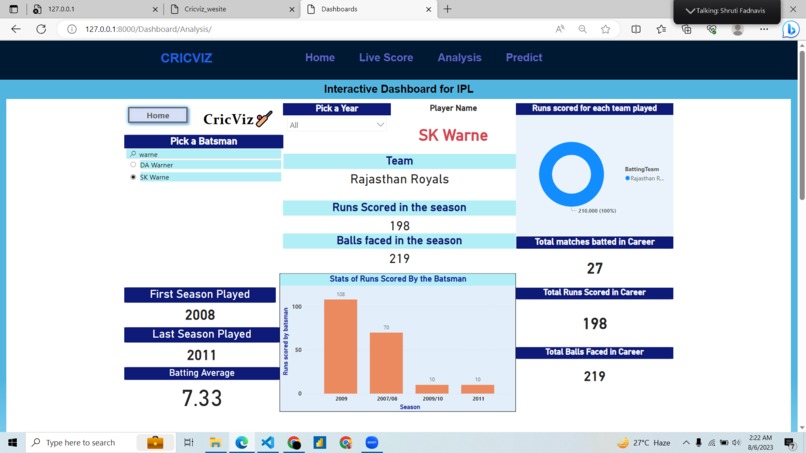Viewport: 806px width, 453px height.
Task: Open the browser profile avatar
Action: tap(738, 29)
